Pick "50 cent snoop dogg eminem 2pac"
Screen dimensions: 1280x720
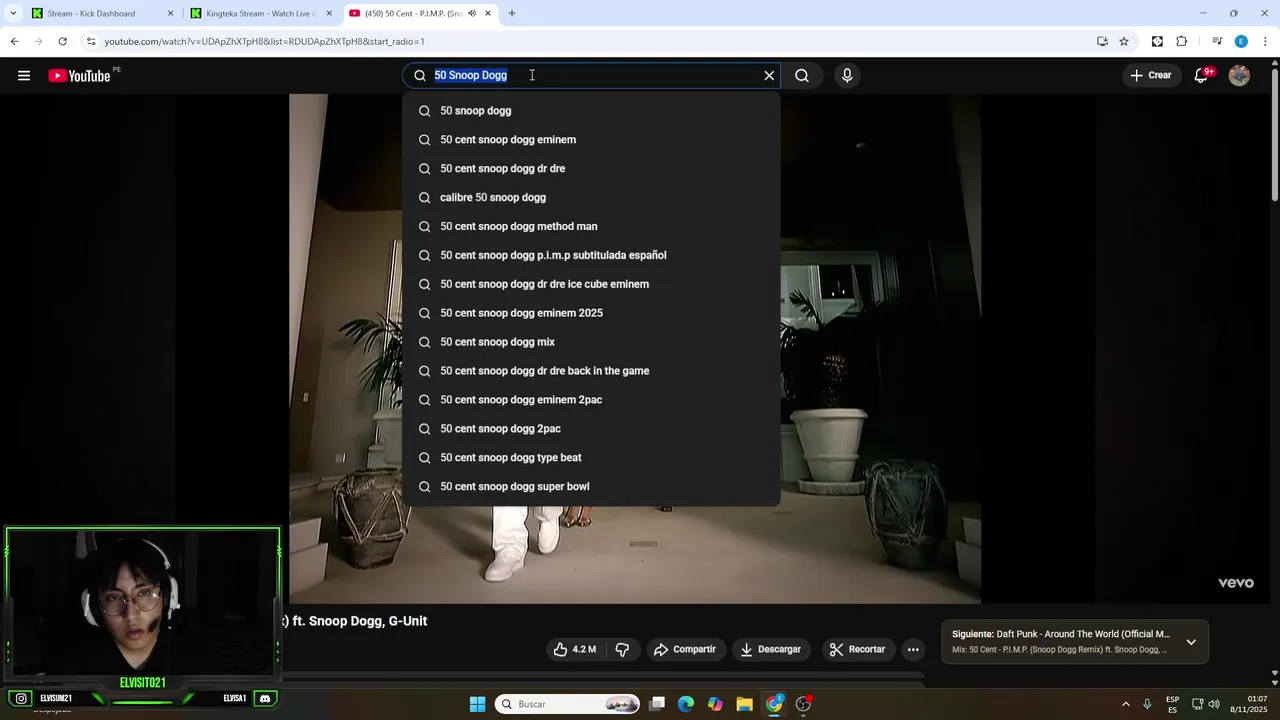point(591,400)
